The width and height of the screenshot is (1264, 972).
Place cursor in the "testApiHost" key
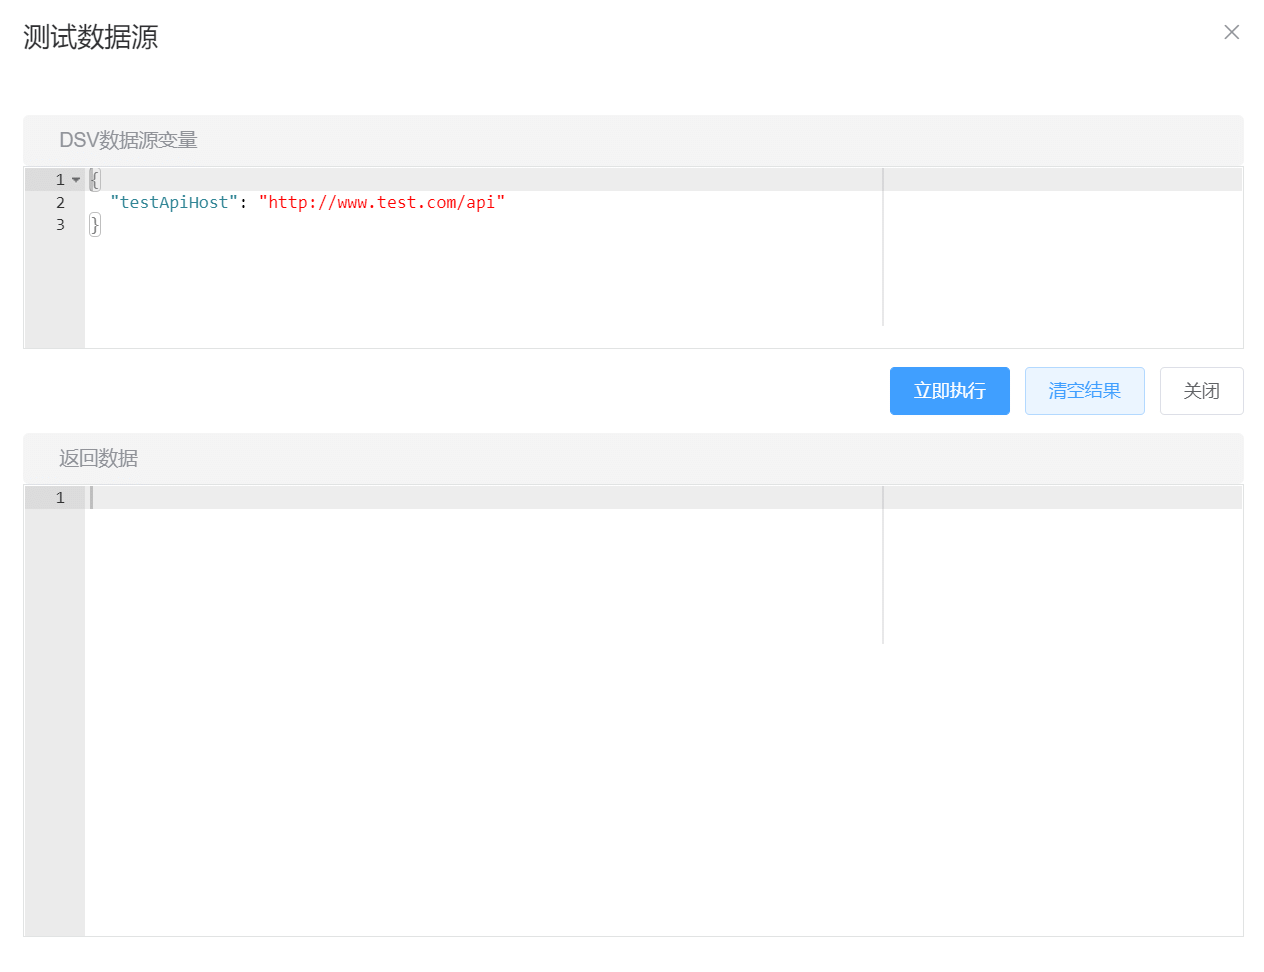174,202
